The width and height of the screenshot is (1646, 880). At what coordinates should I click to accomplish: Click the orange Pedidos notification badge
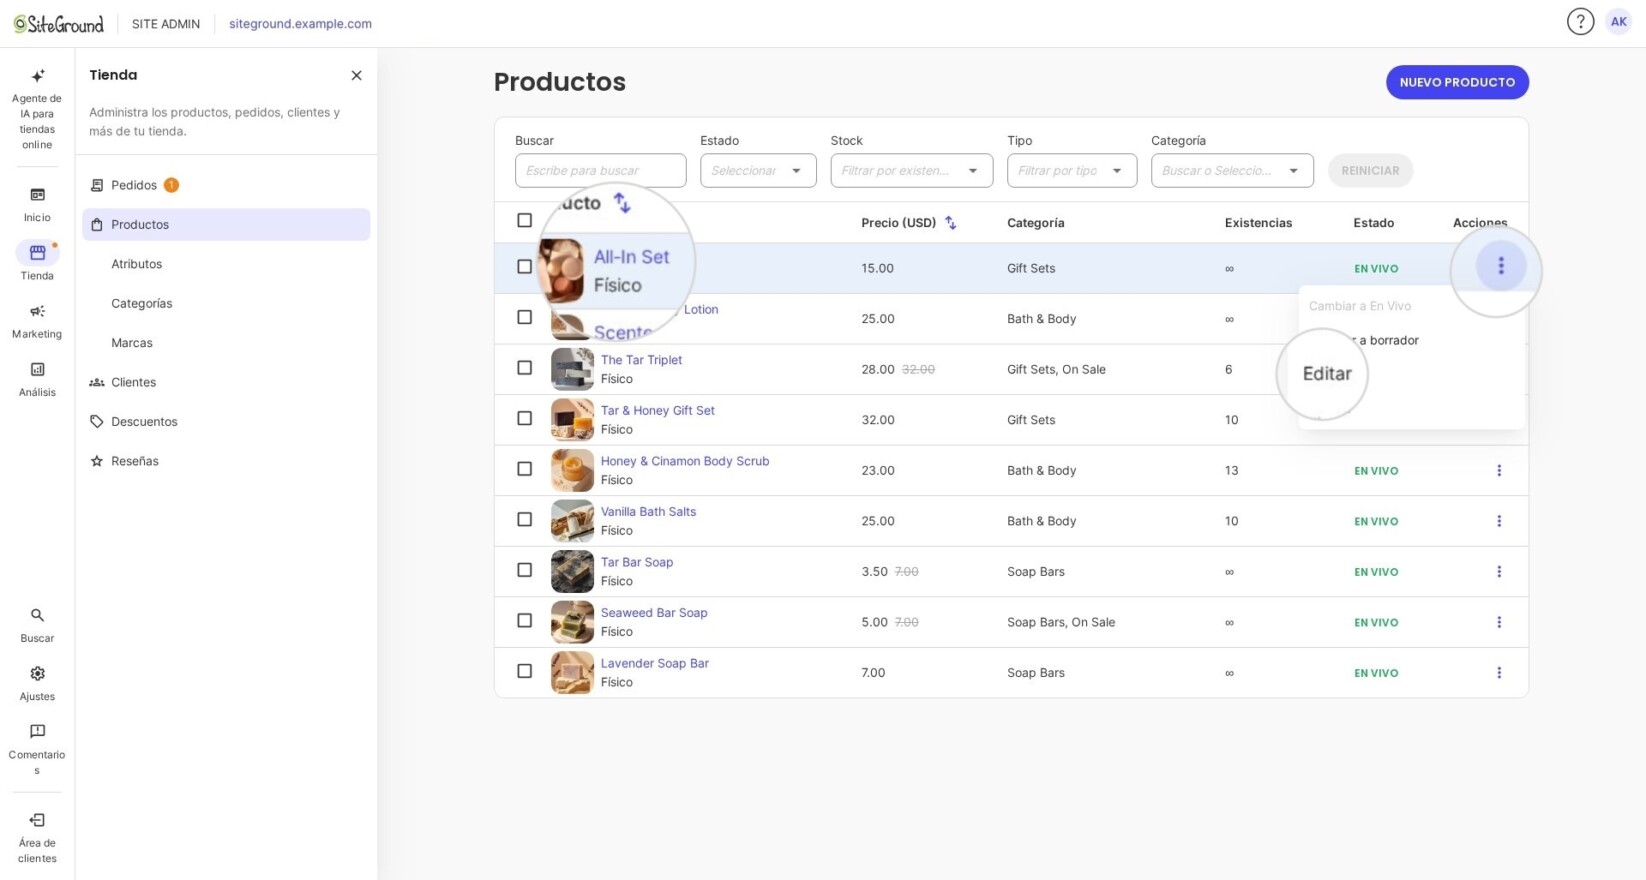[171, 185]
